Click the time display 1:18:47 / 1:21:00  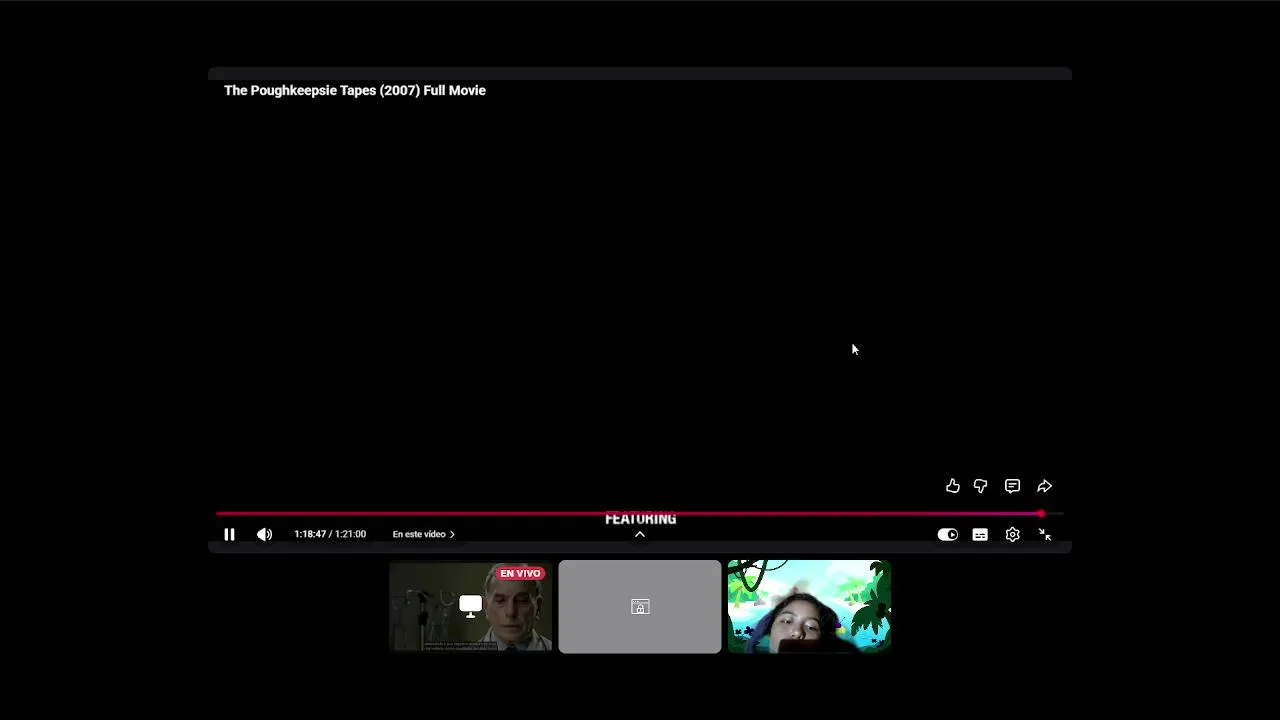point(330,534)
